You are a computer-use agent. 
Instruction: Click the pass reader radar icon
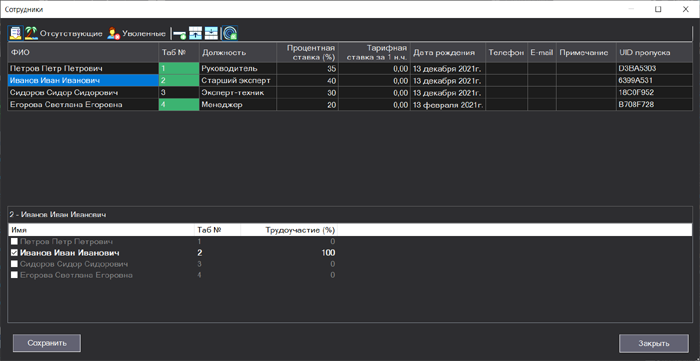229,33
